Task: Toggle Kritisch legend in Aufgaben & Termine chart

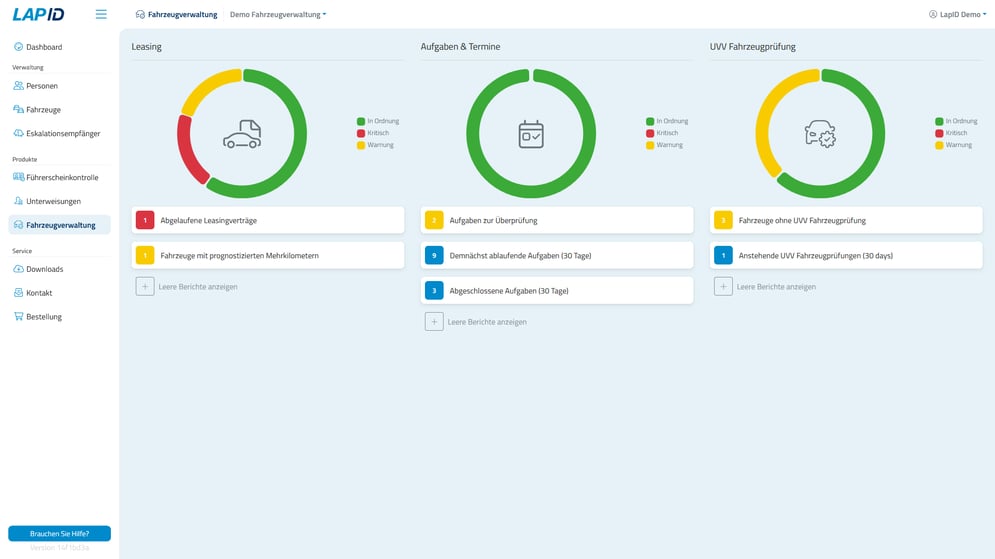Action: pos(662,133)
